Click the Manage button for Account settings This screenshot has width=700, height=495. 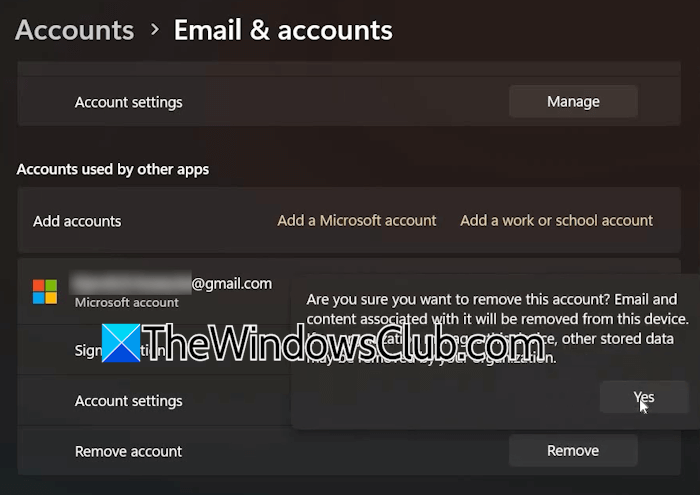click(x=573, y=102)
